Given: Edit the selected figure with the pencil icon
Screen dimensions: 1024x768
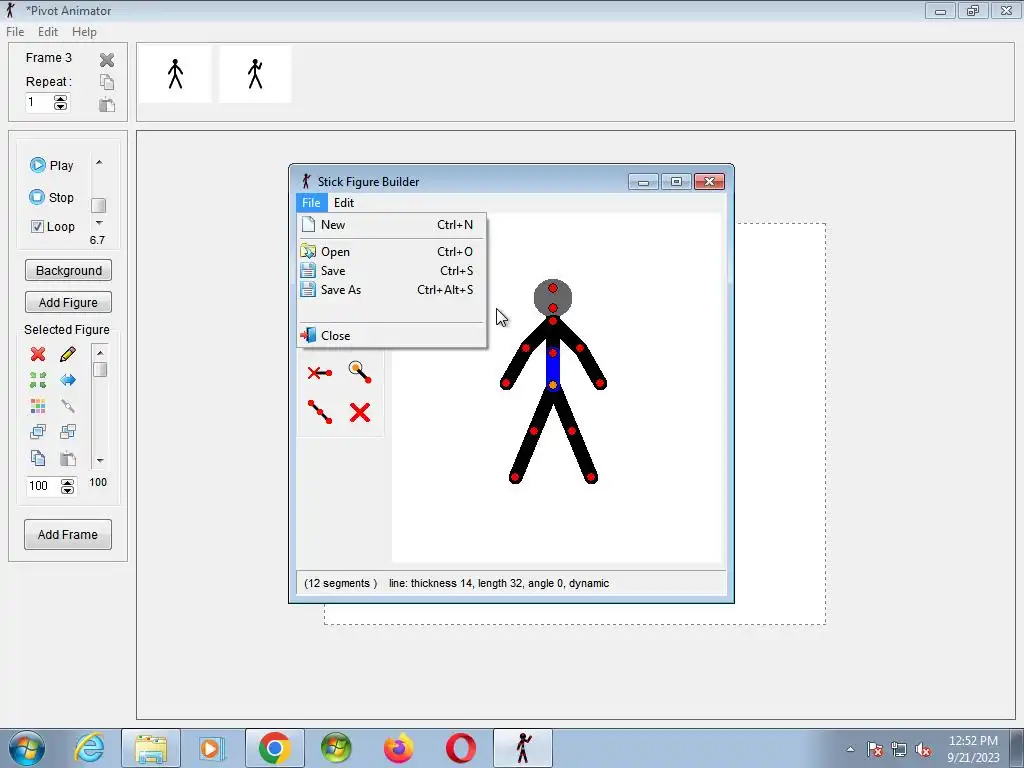Looking at the screenshot, I should click(x=68, y=354).
